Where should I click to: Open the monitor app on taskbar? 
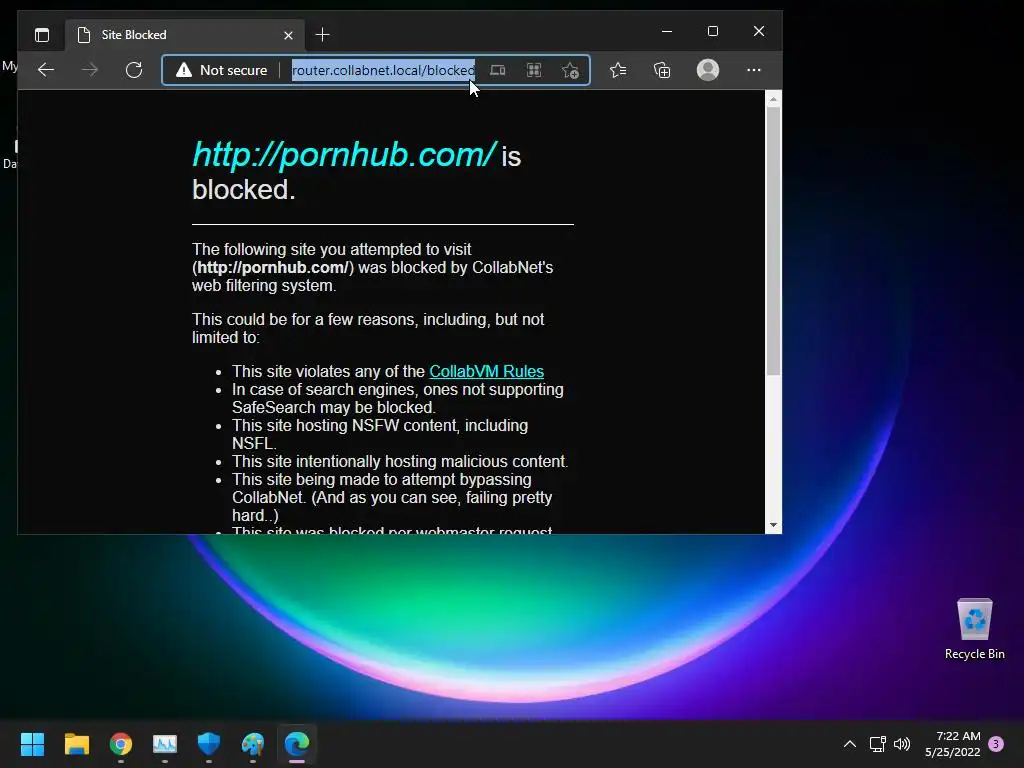[165, 744]
